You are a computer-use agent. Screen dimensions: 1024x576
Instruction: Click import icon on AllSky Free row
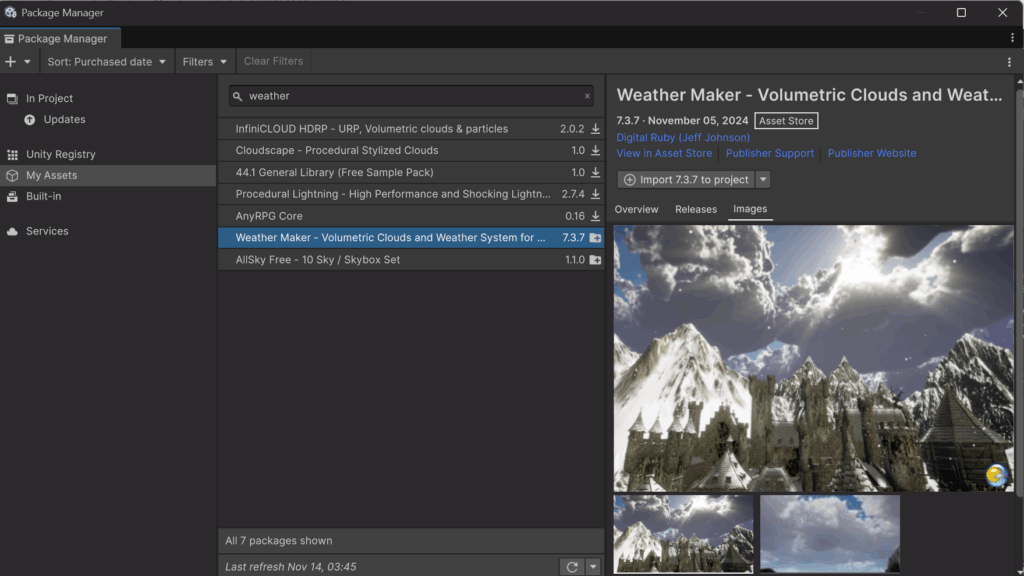coord(595,260)
